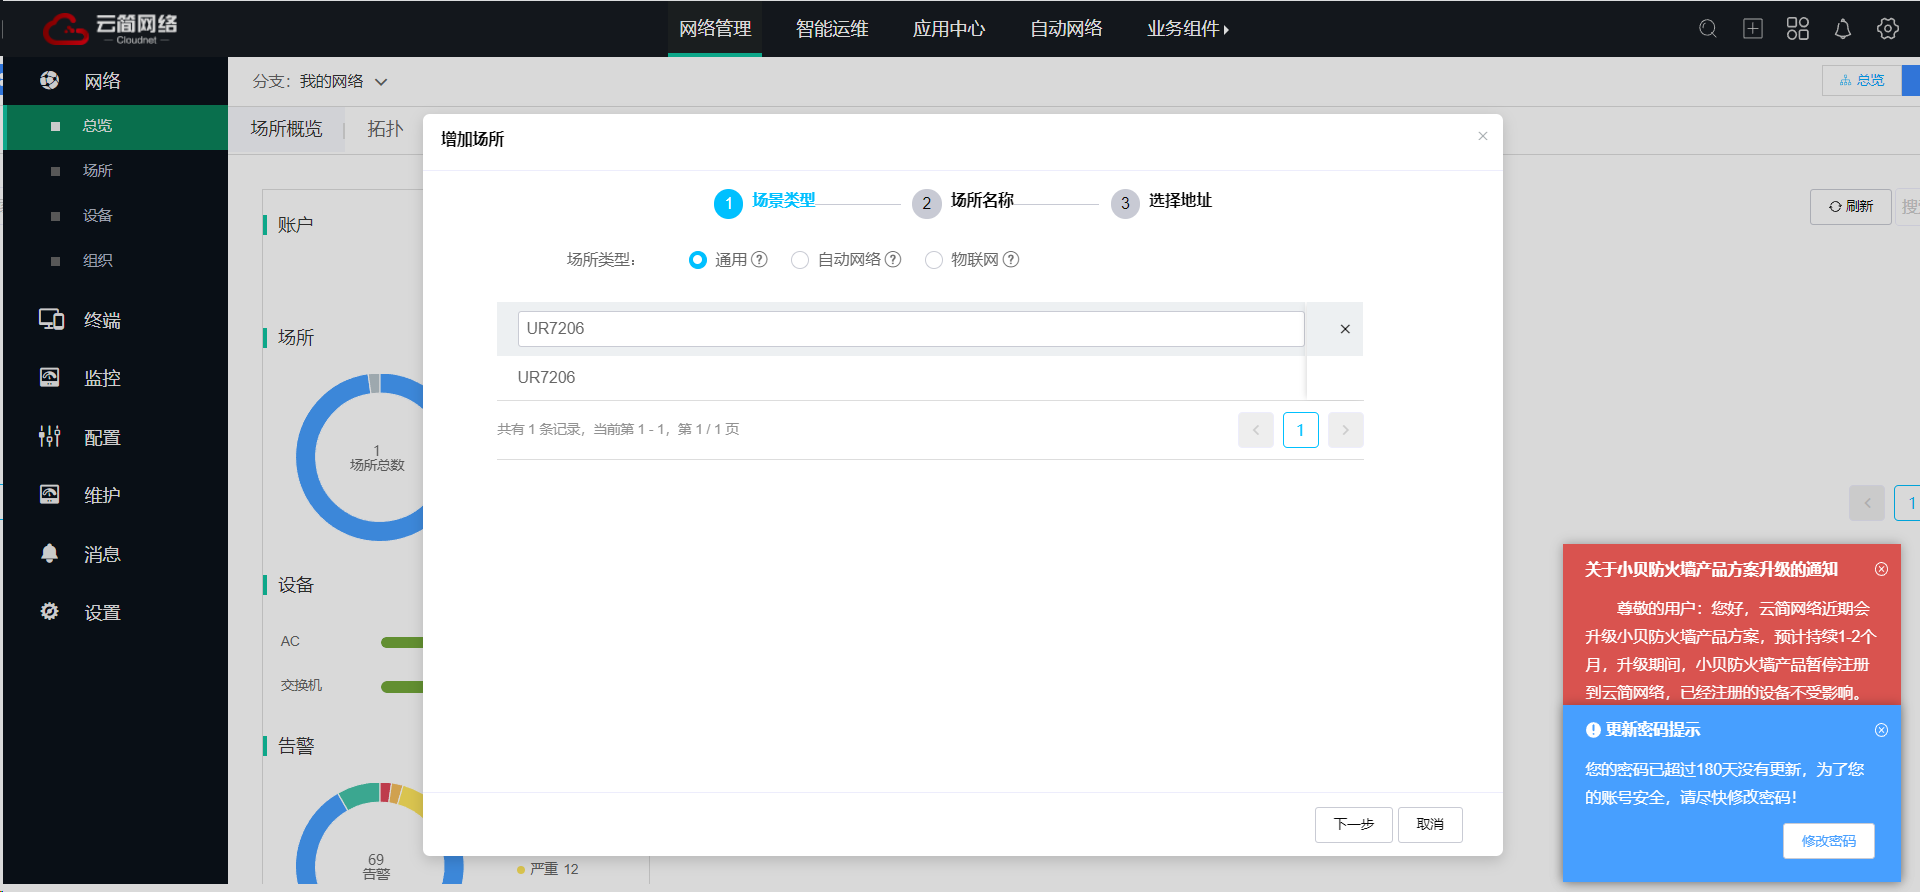Click the 维护 sidebar icon

[50, 494]
